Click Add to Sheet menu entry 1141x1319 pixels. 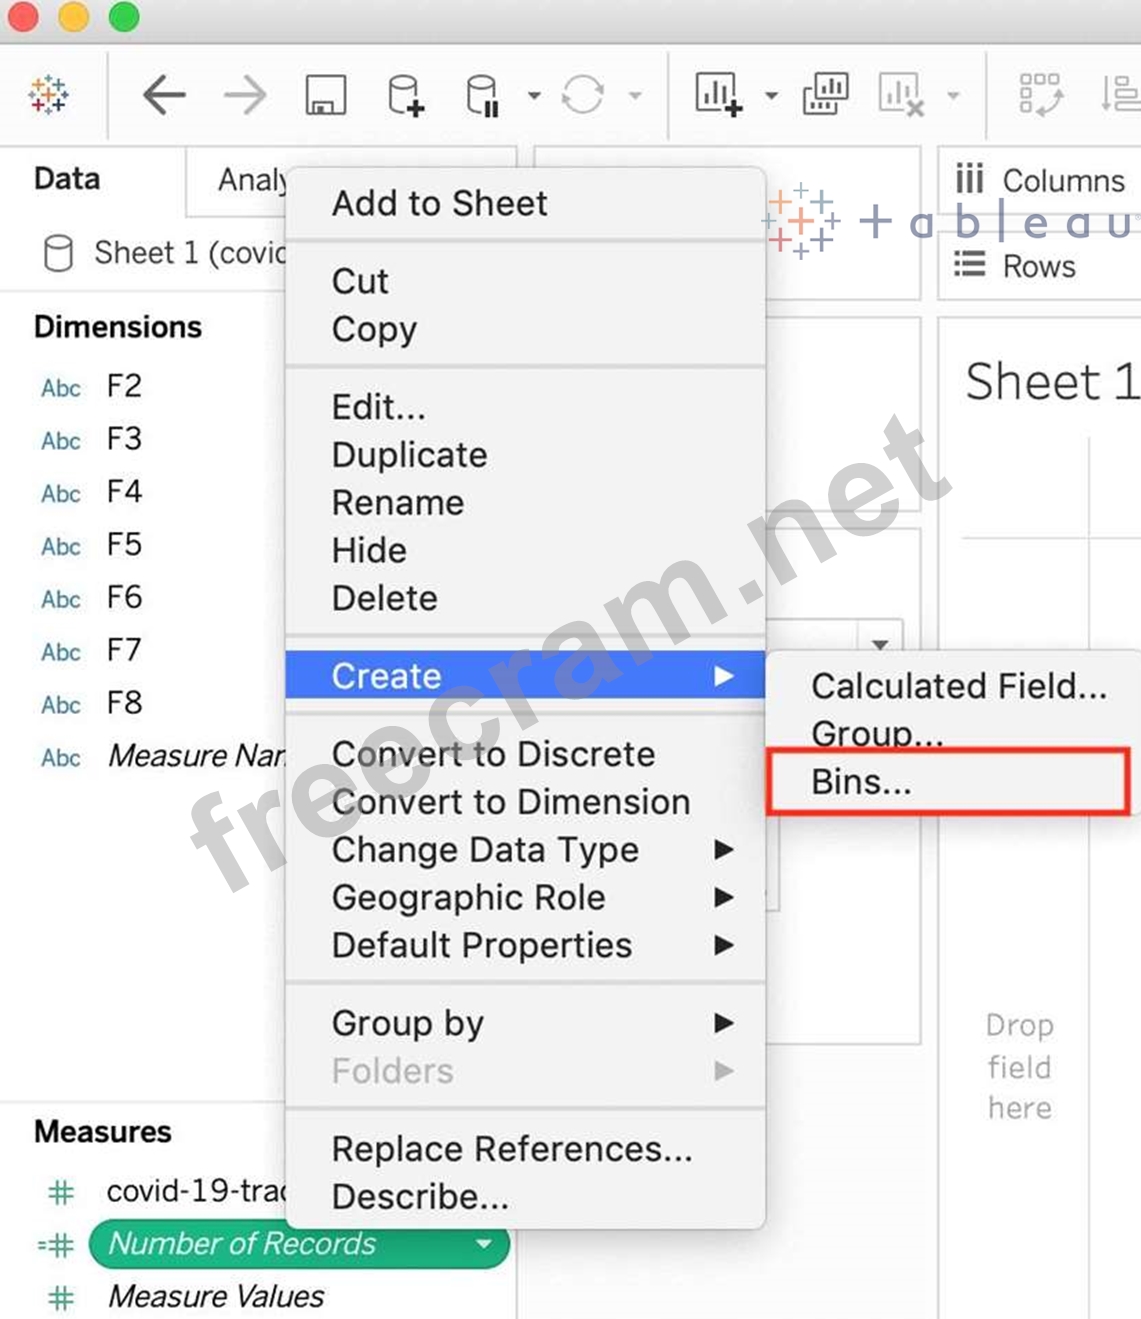point(439,204)
